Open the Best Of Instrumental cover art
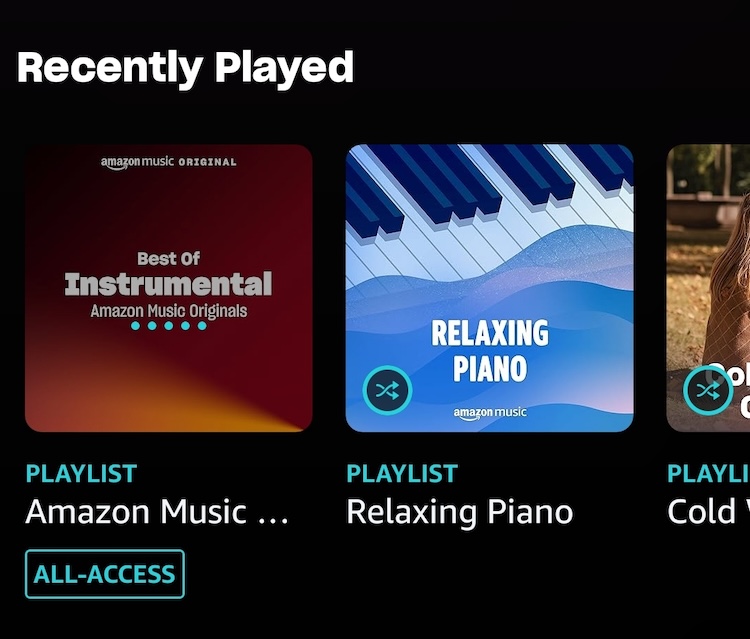750x639 pixels. pyautogui.click(x=169, y=288)
